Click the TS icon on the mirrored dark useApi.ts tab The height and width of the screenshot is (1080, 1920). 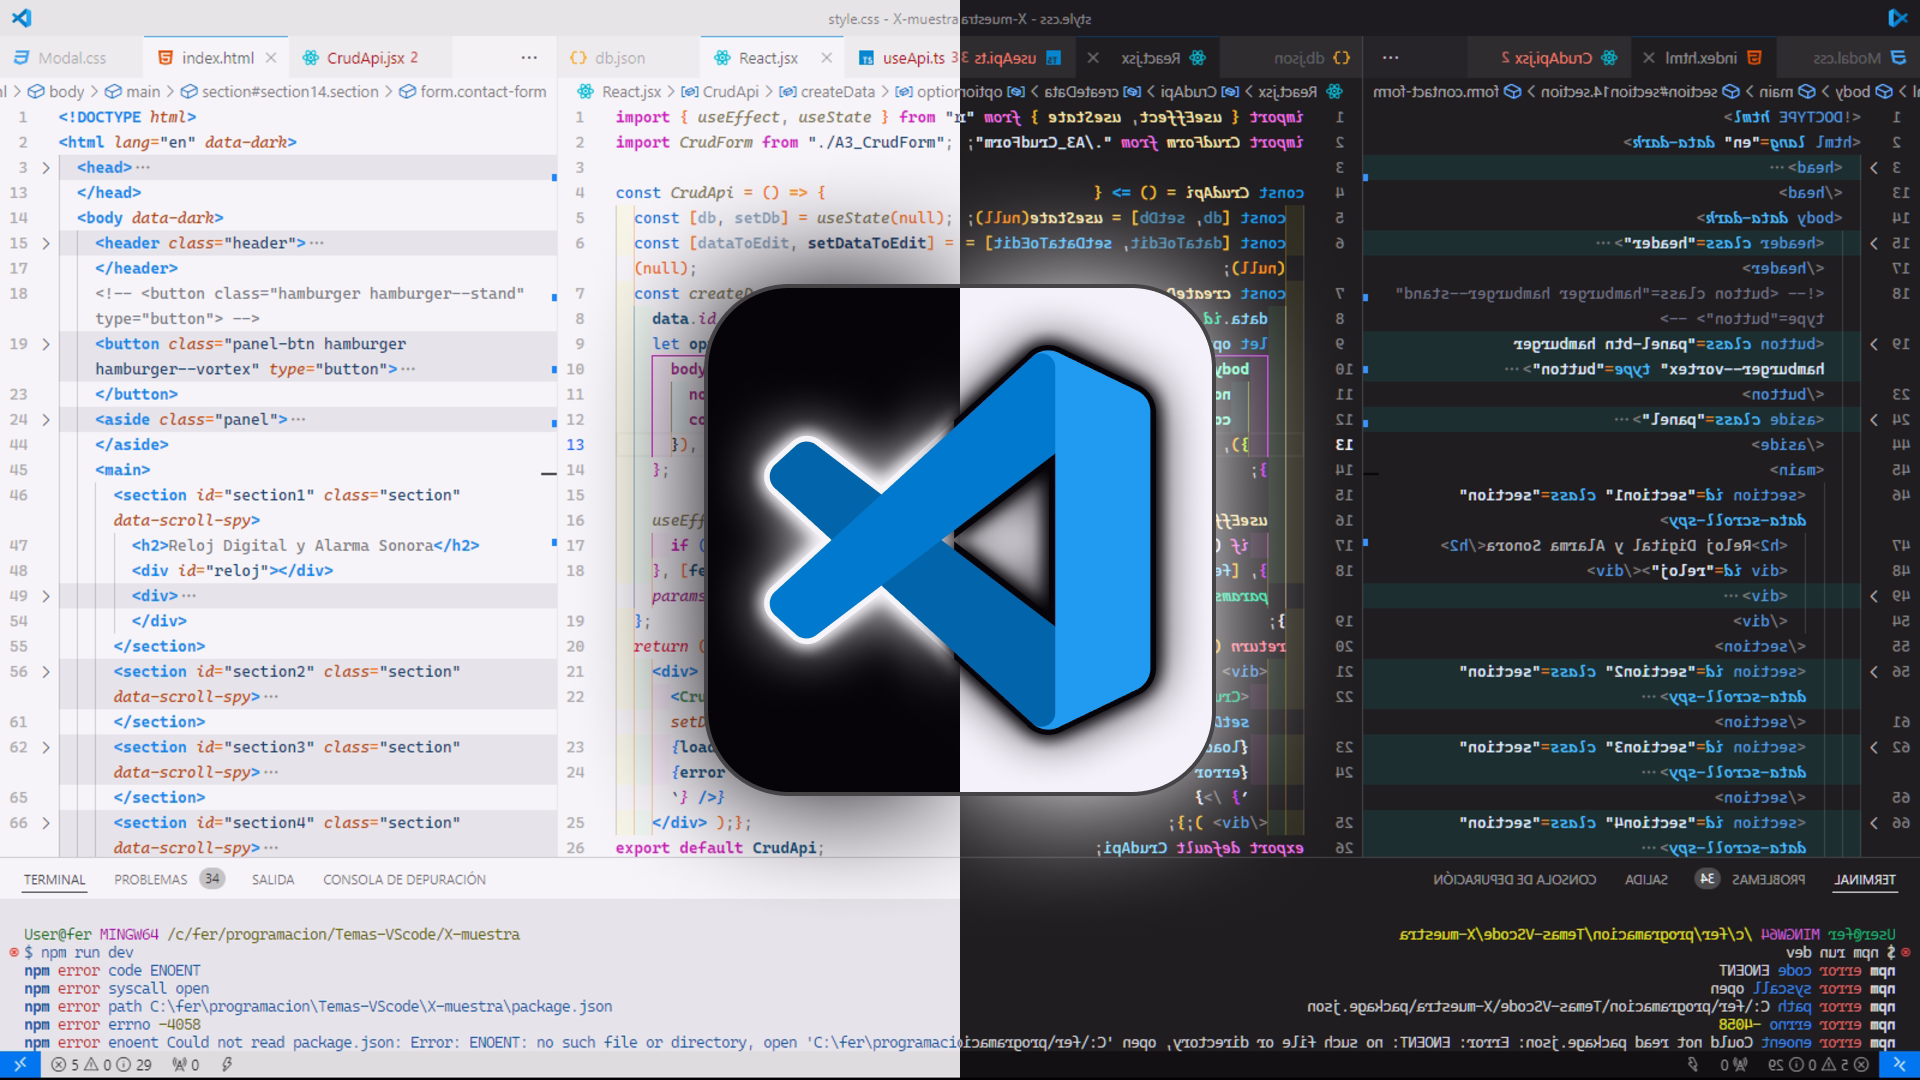1054,58
